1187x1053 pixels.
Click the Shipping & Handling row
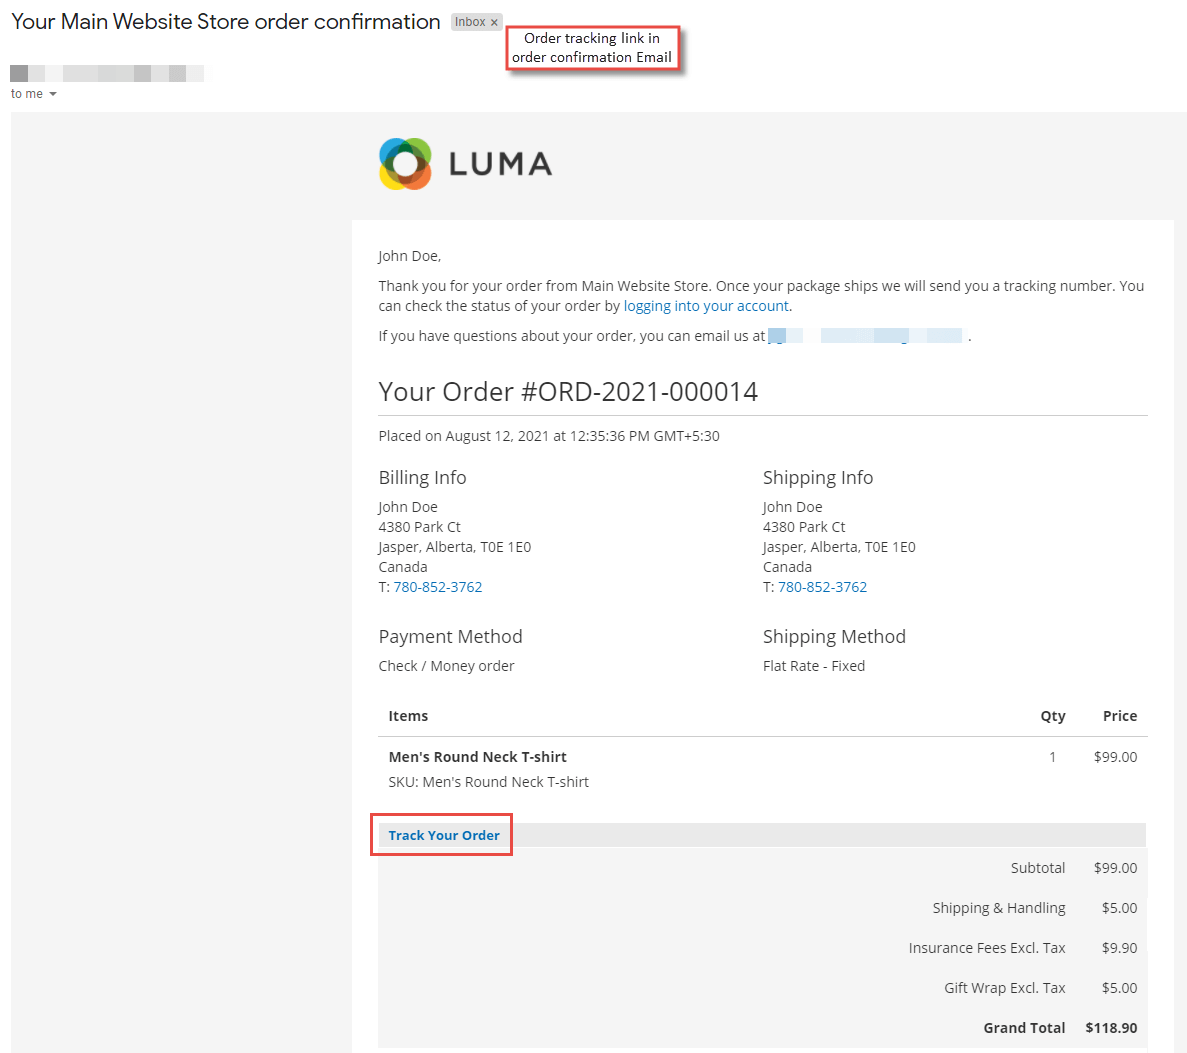(998, 907)
